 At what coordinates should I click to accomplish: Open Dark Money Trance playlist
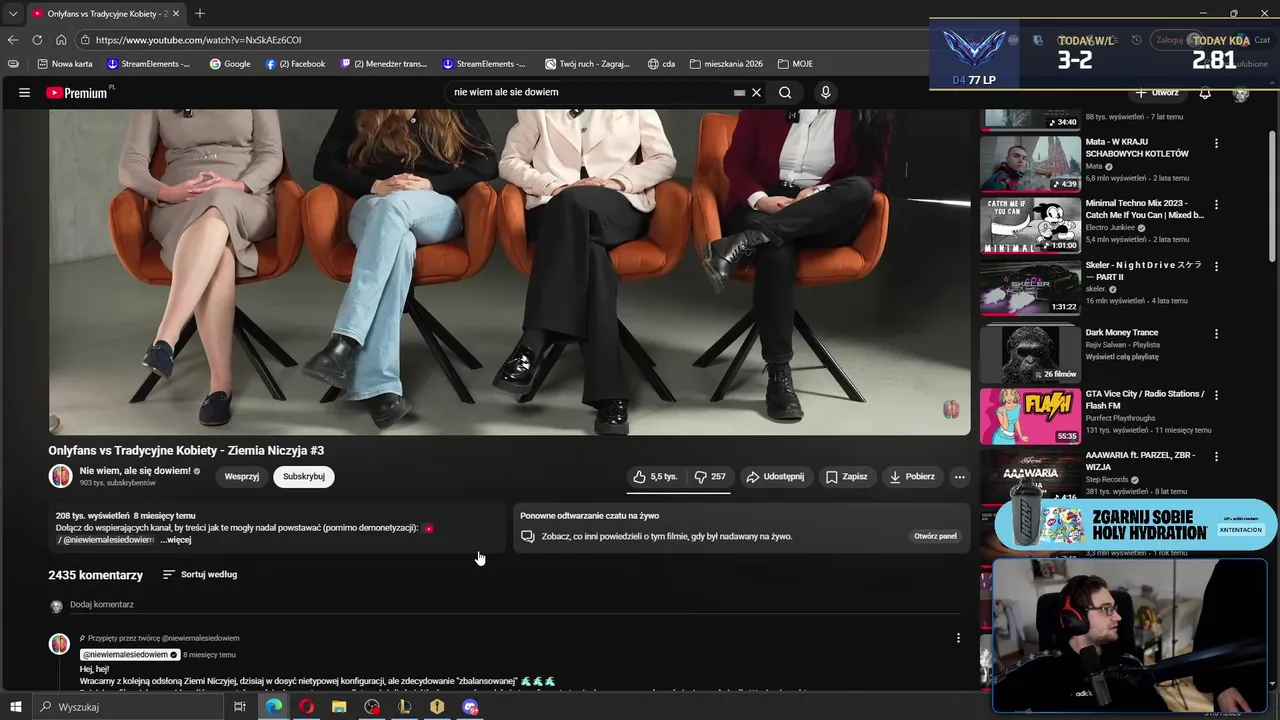pos(1122,333)
